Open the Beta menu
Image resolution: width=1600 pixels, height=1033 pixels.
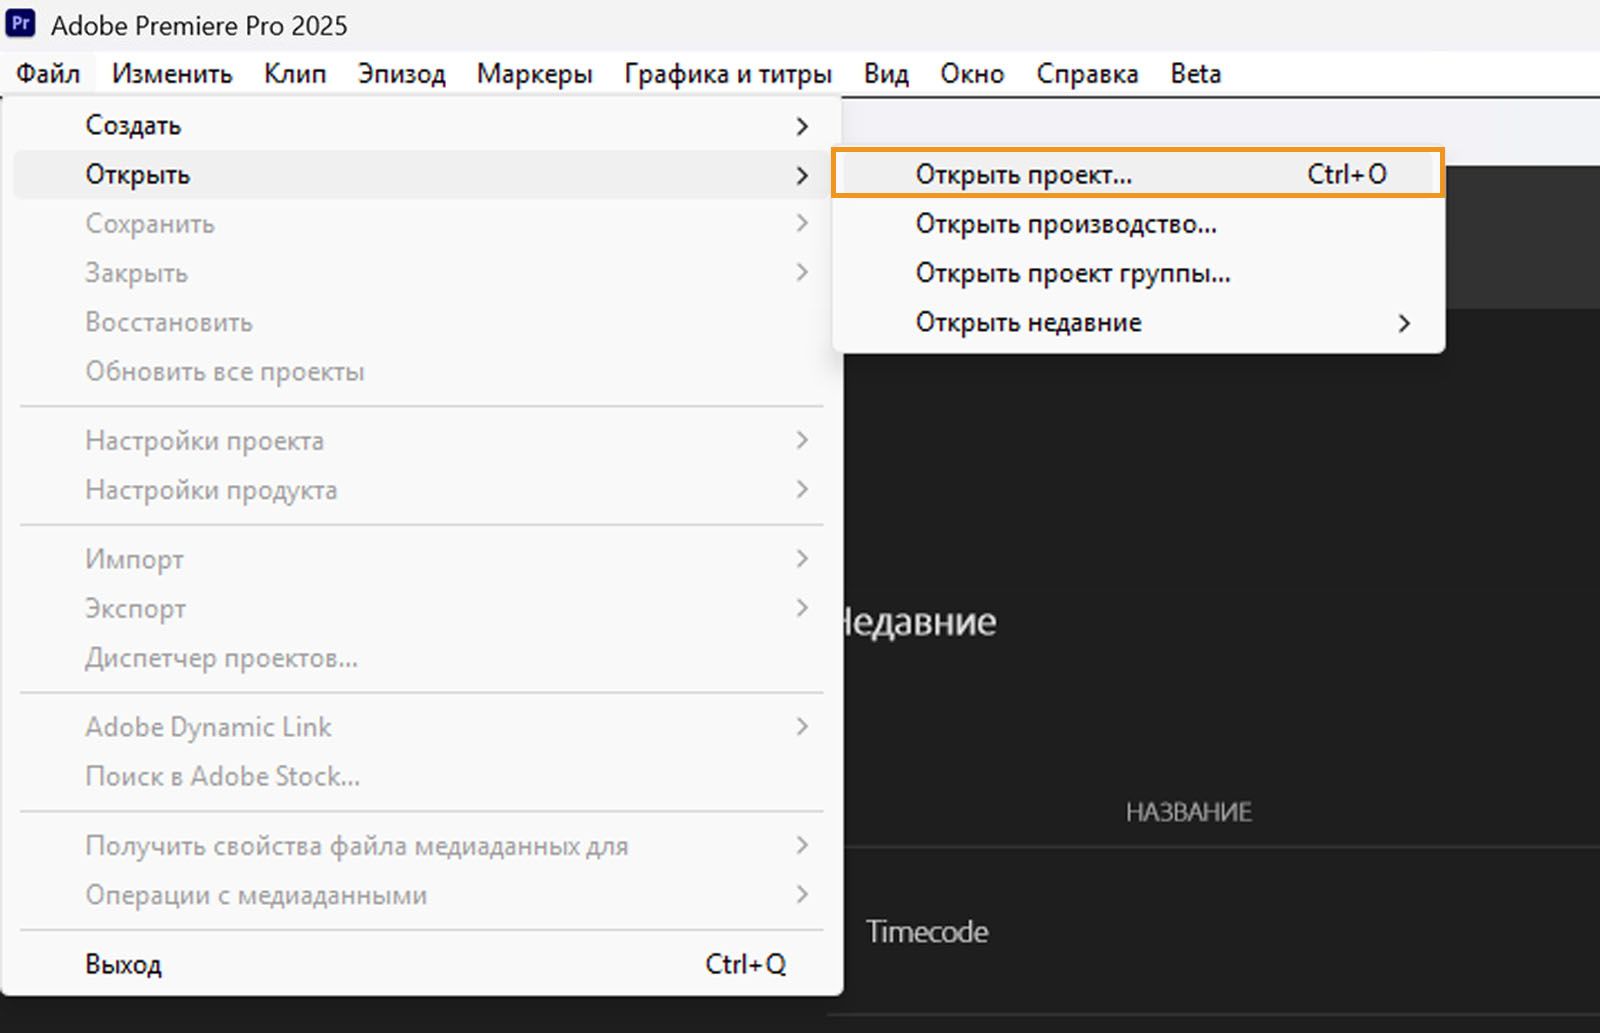coord(1196,74)
